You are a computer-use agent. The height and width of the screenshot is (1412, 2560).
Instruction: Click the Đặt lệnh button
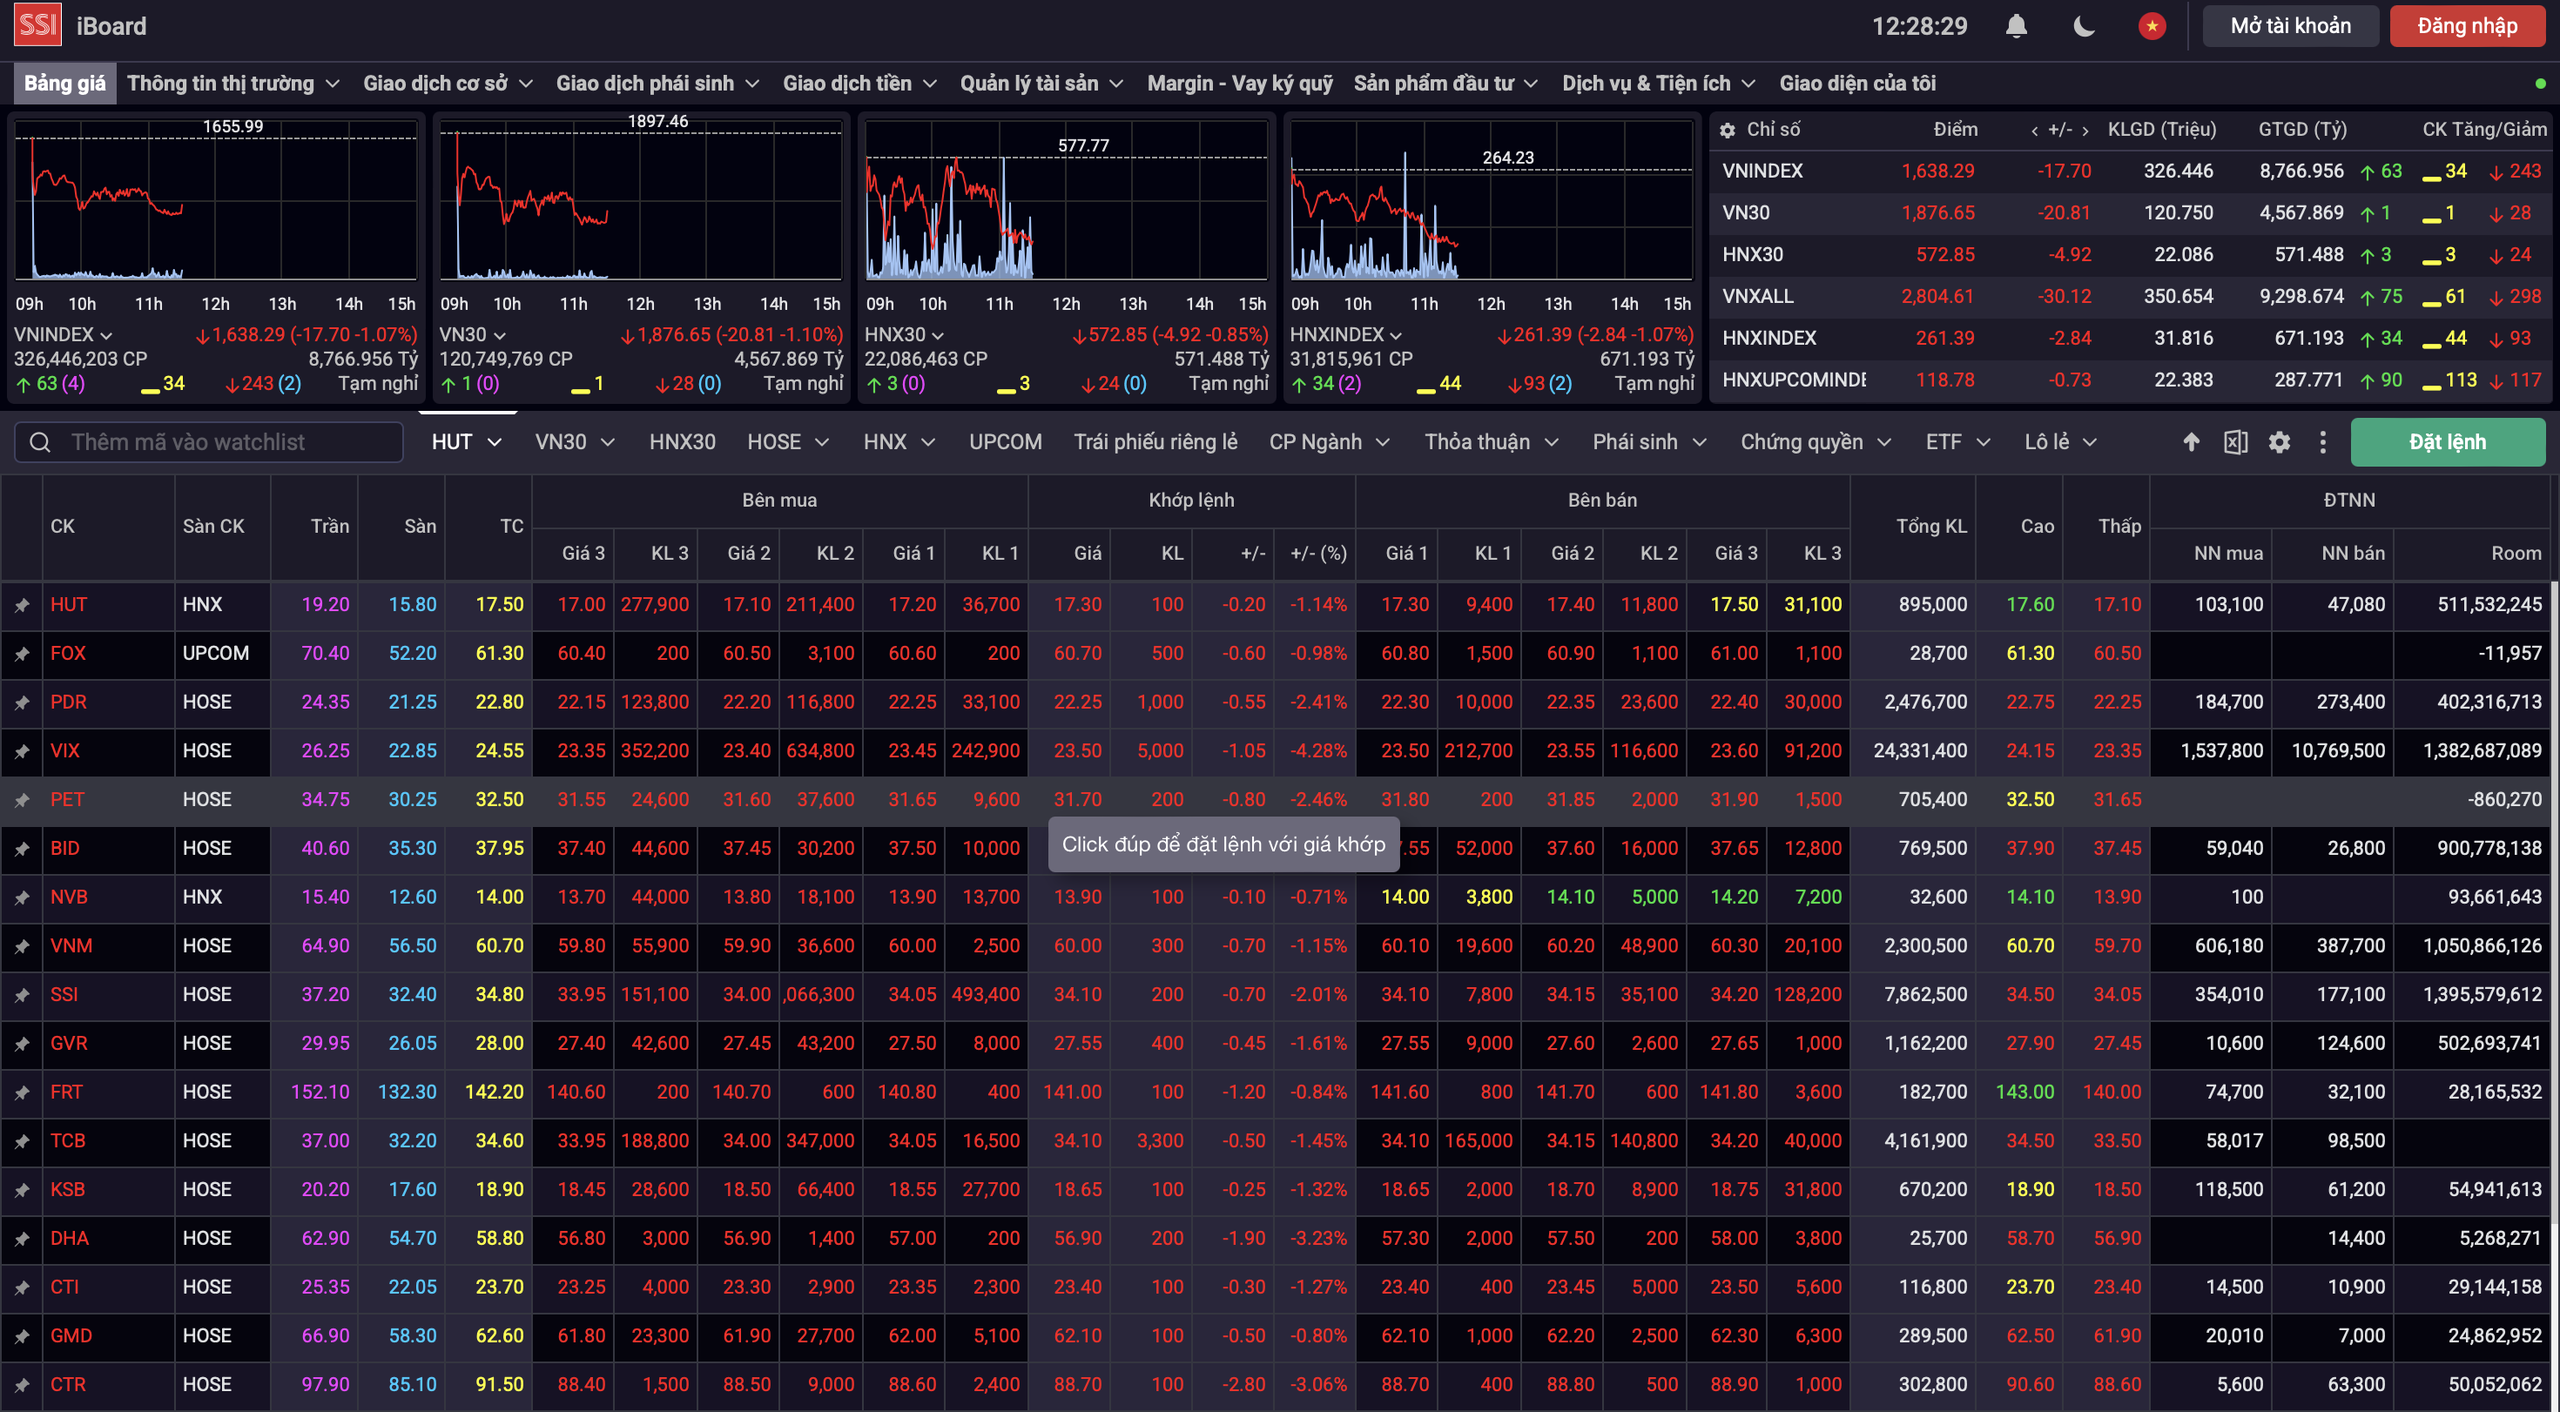point(2447,442)
